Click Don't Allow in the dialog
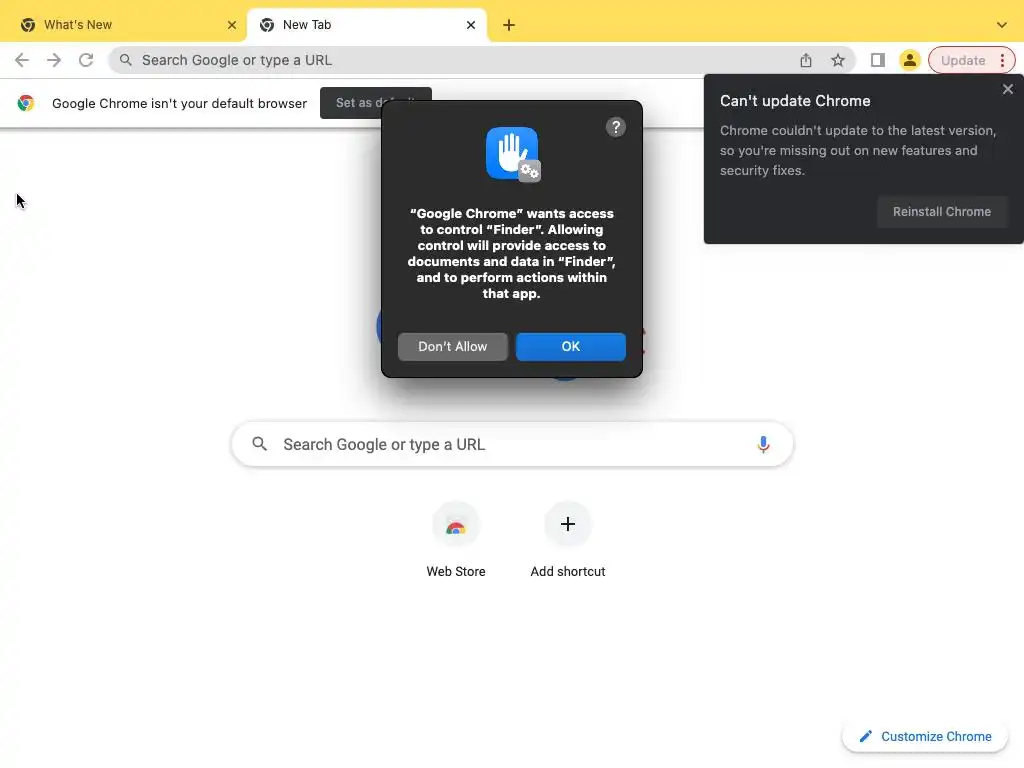1024x768 pixels. pos(453,346)
